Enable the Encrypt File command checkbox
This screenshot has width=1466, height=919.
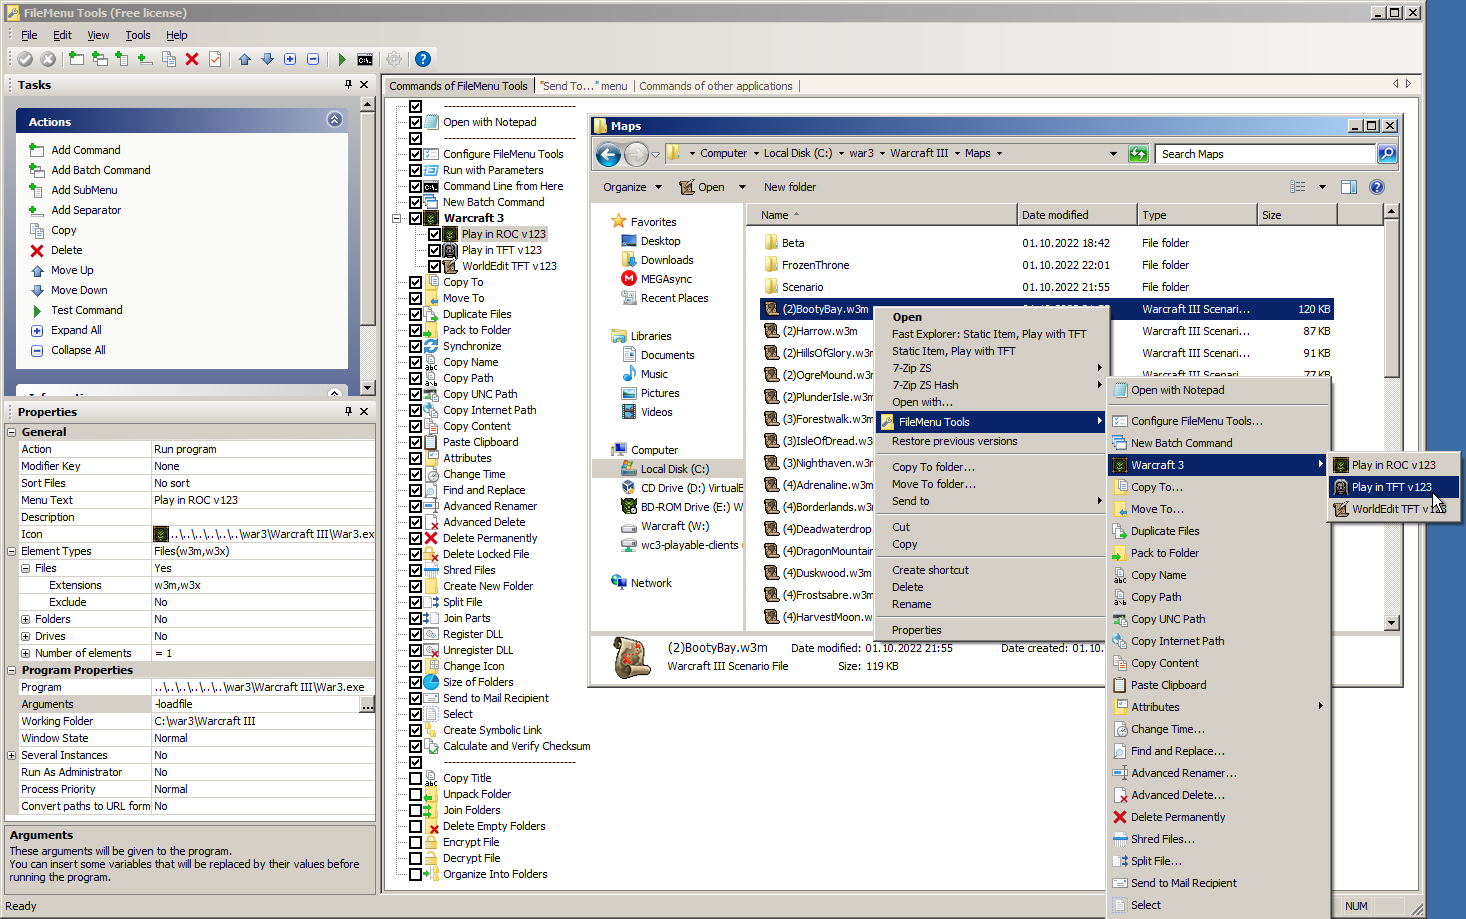point(415,842)
